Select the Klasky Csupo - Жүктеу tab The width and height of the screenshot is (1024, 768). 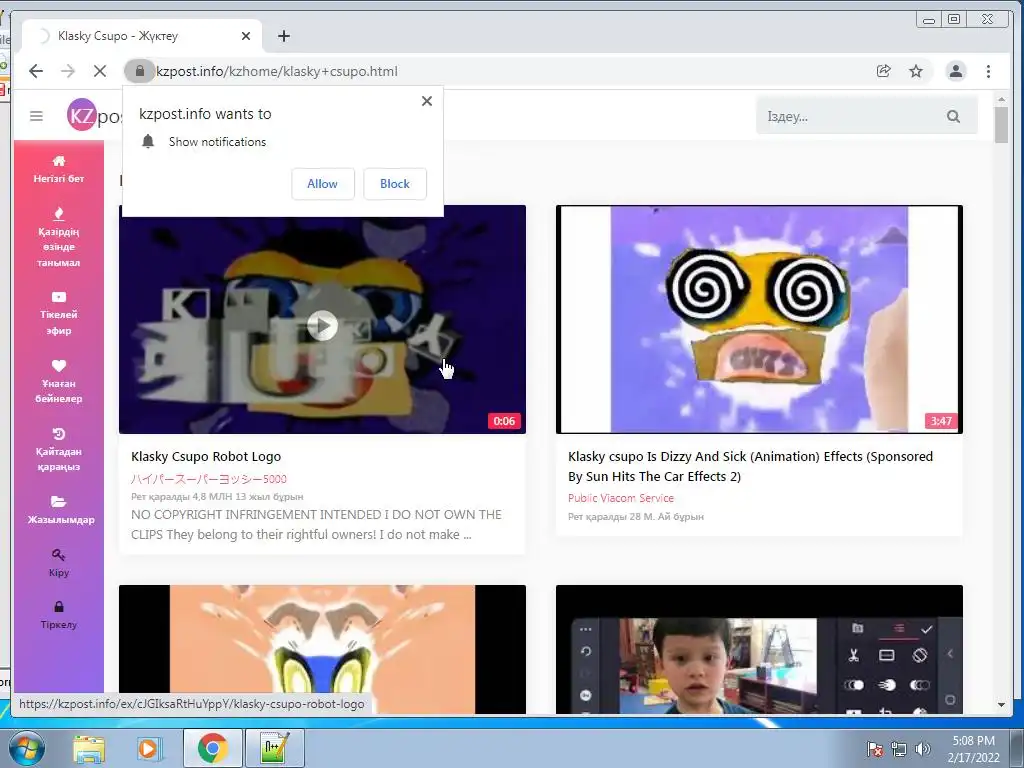(142, 36)
